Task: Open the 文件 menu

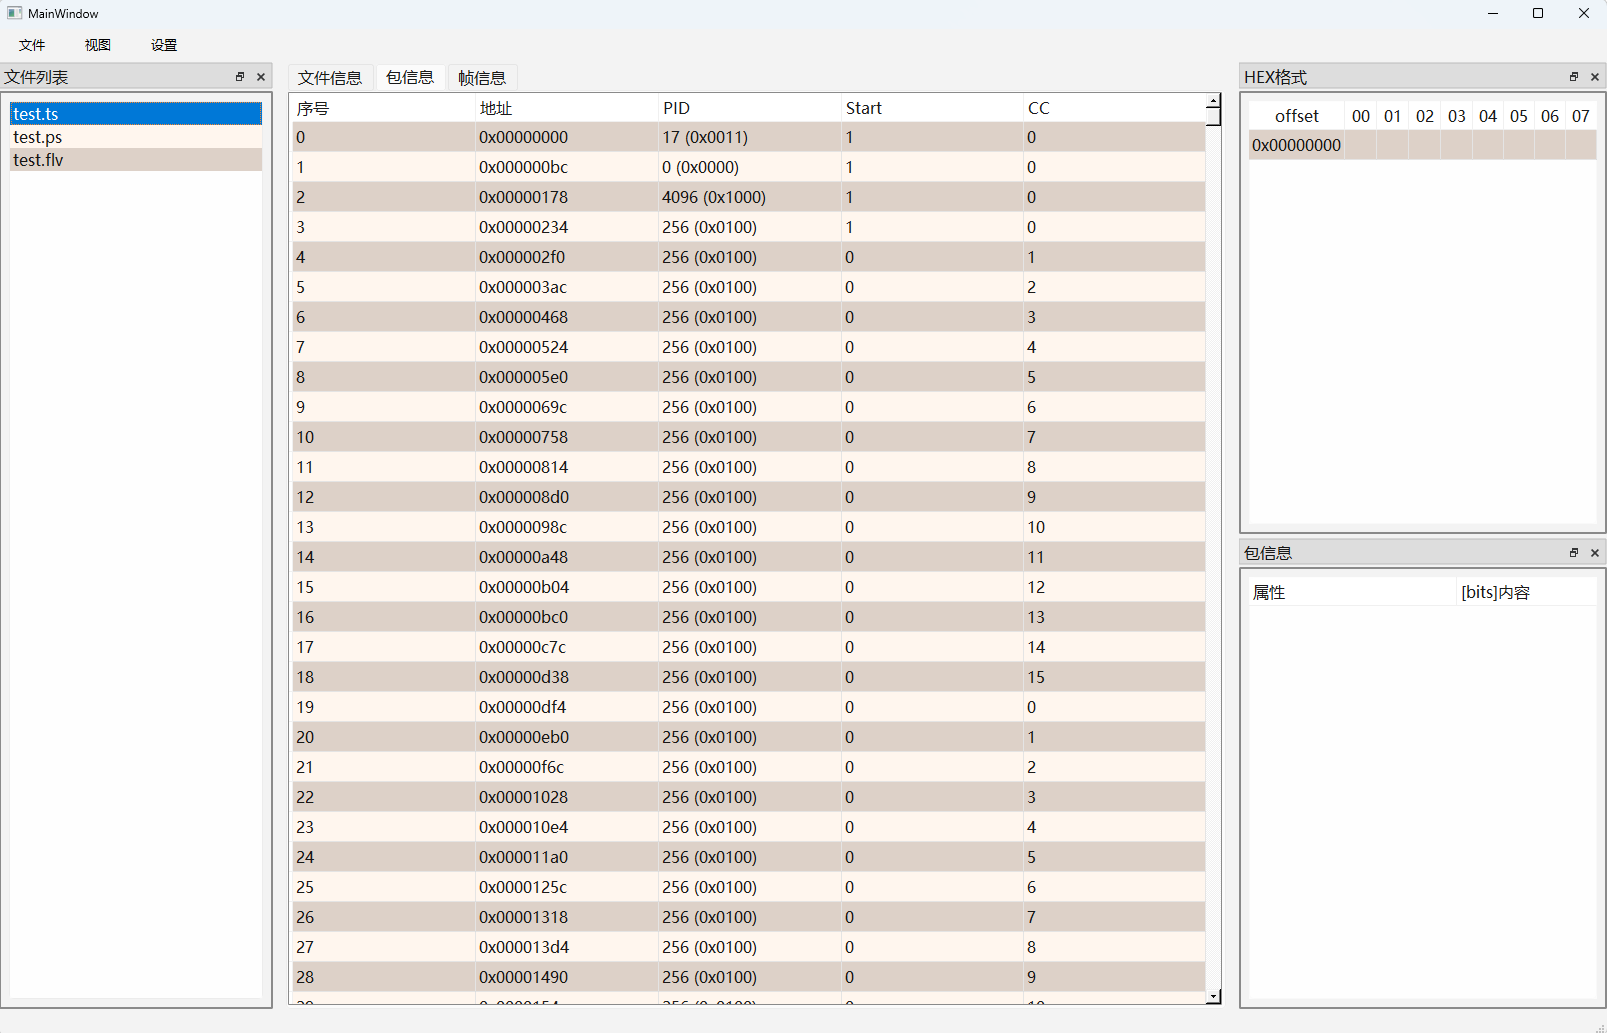Action: pos(32,45)
